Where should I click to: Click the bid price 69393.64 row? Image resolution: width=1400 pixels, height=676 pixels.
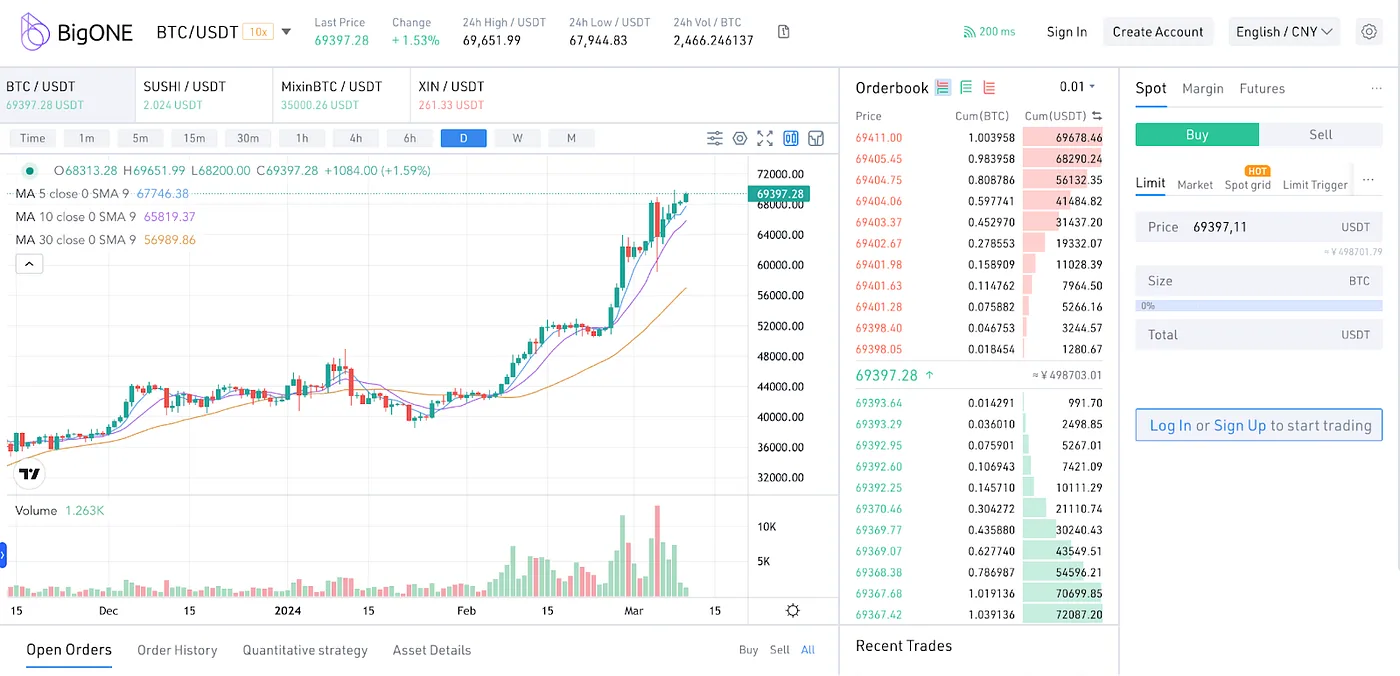979,403
